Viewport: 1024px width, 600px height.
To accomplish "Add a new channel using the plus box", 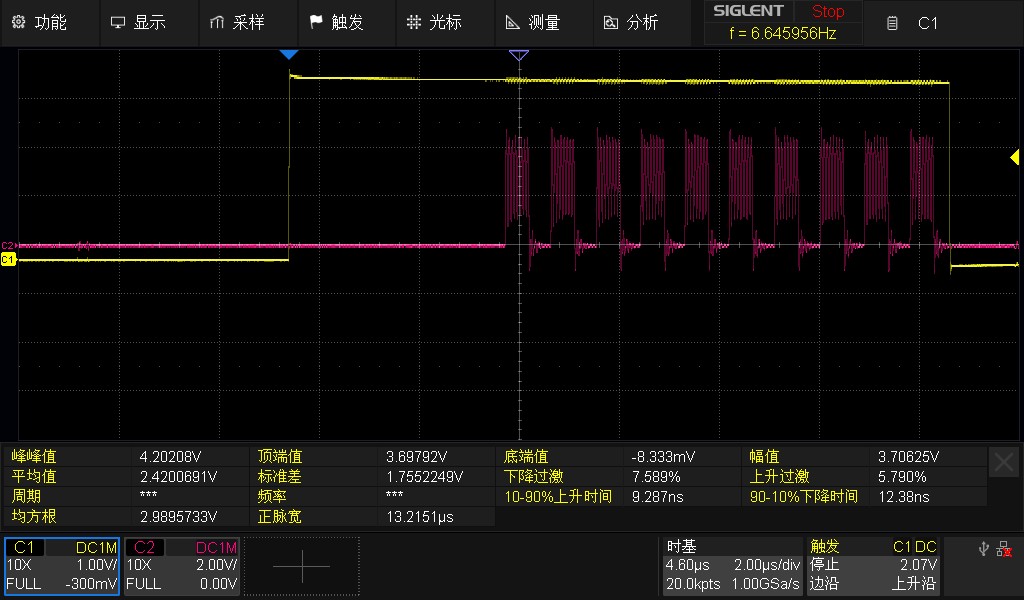I will pyautogui.click(x=301, y=566).
